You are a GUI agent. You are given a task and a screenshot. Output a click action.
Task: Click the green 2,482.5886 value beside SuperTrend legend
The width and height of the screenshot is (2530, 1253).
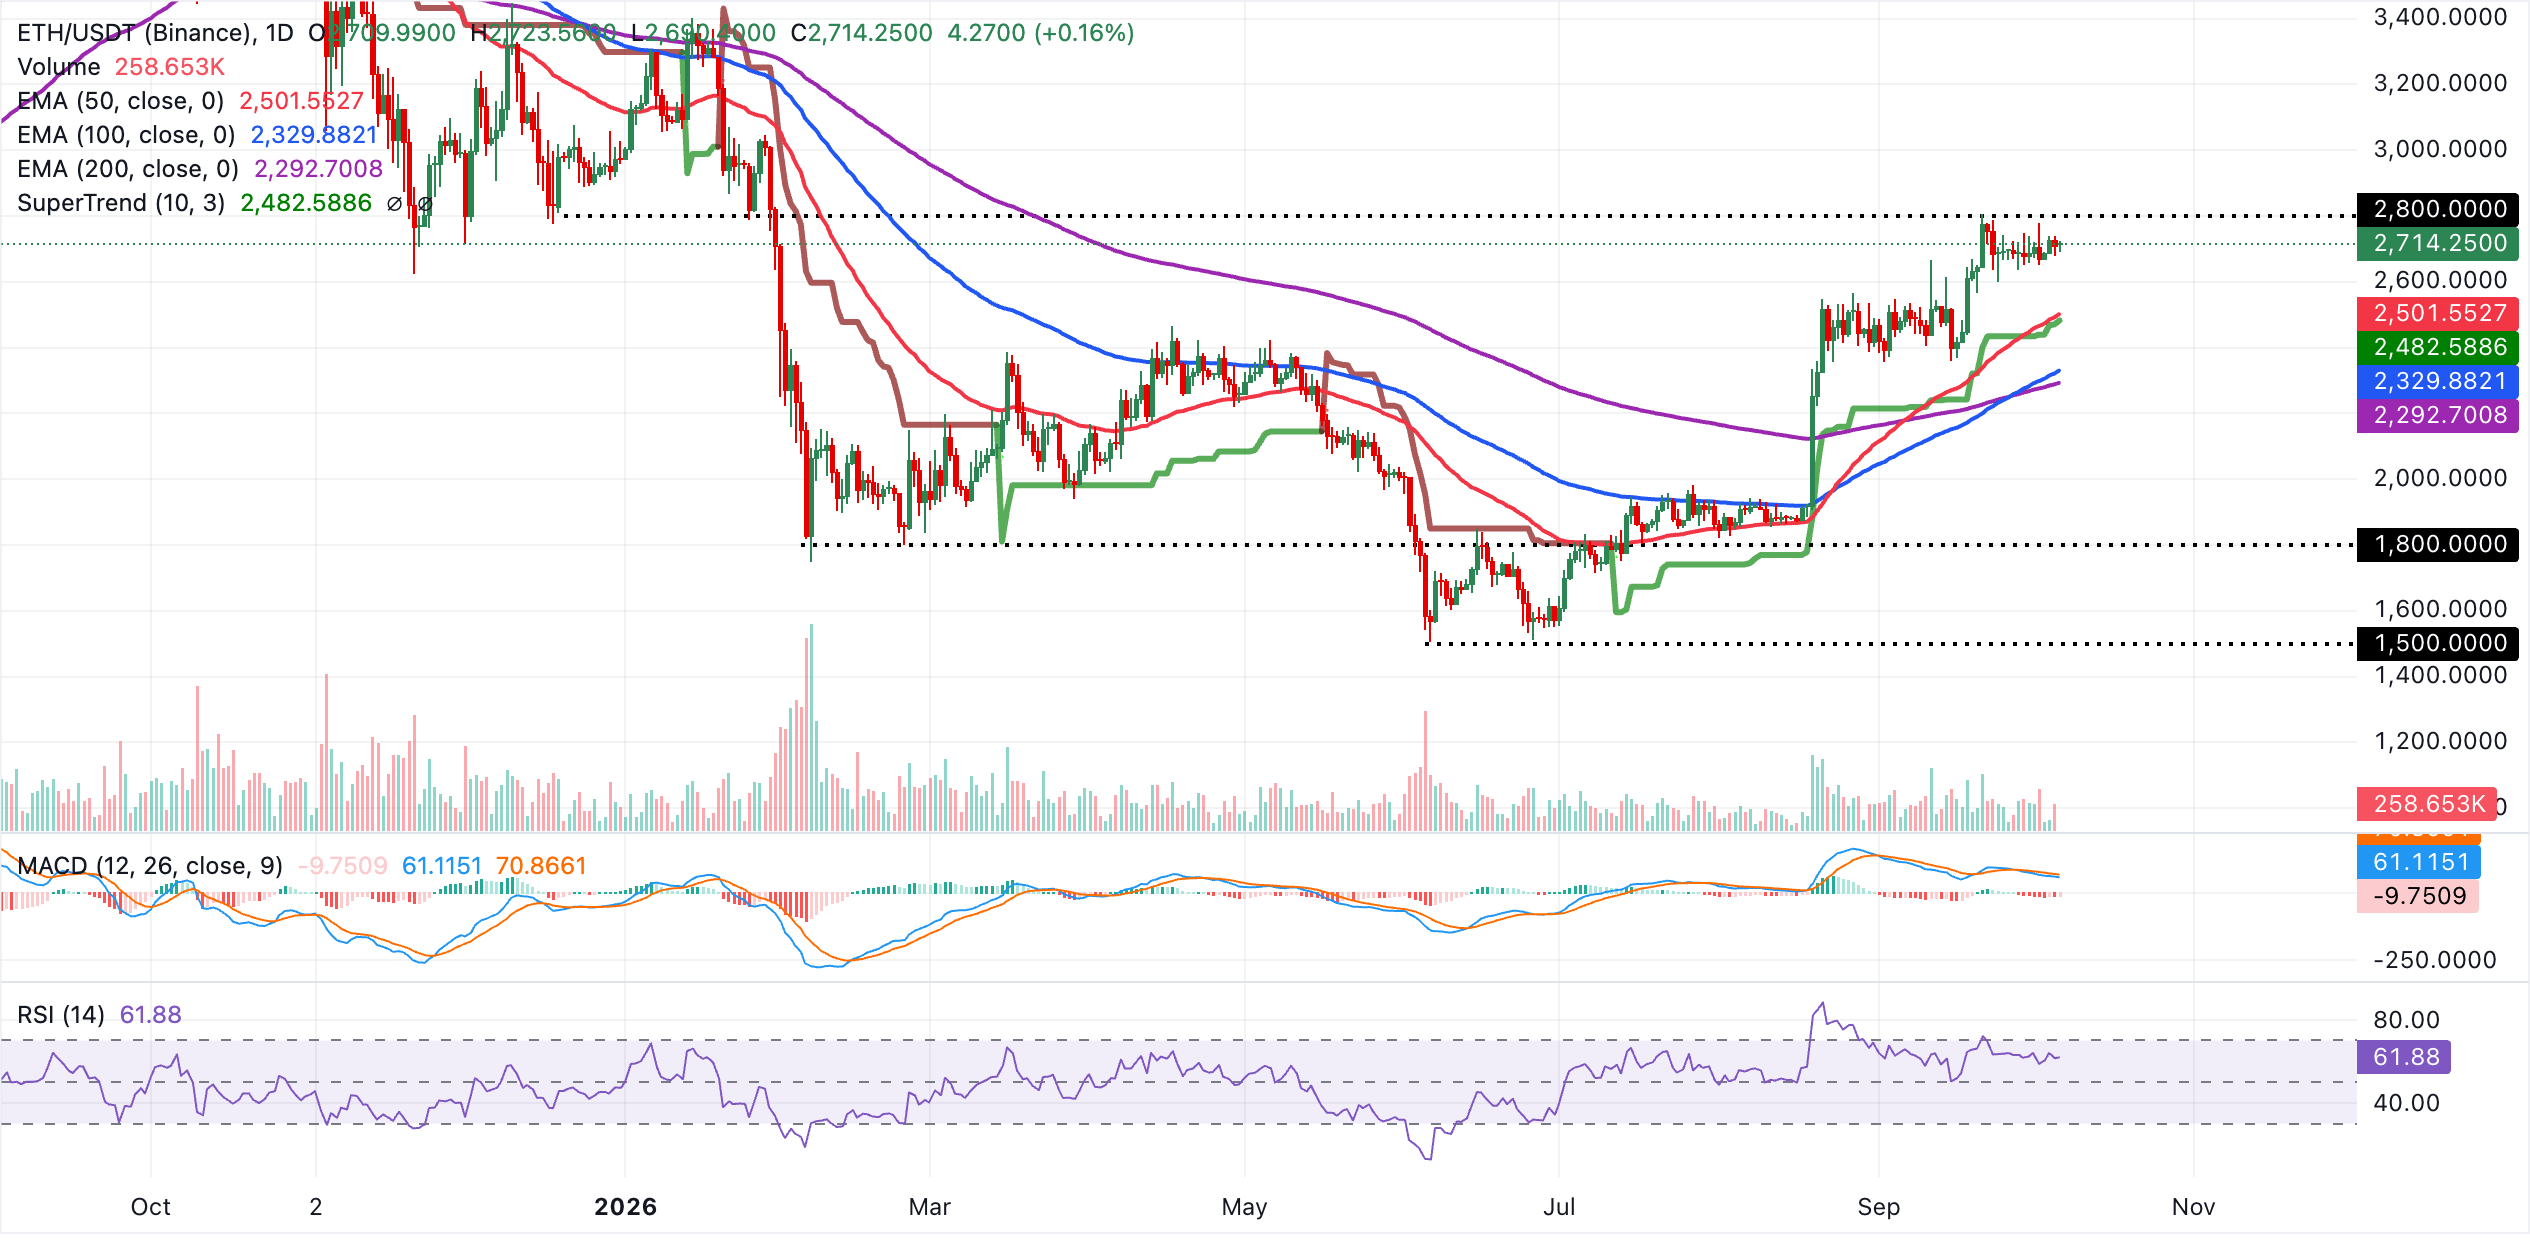point(306,203)
